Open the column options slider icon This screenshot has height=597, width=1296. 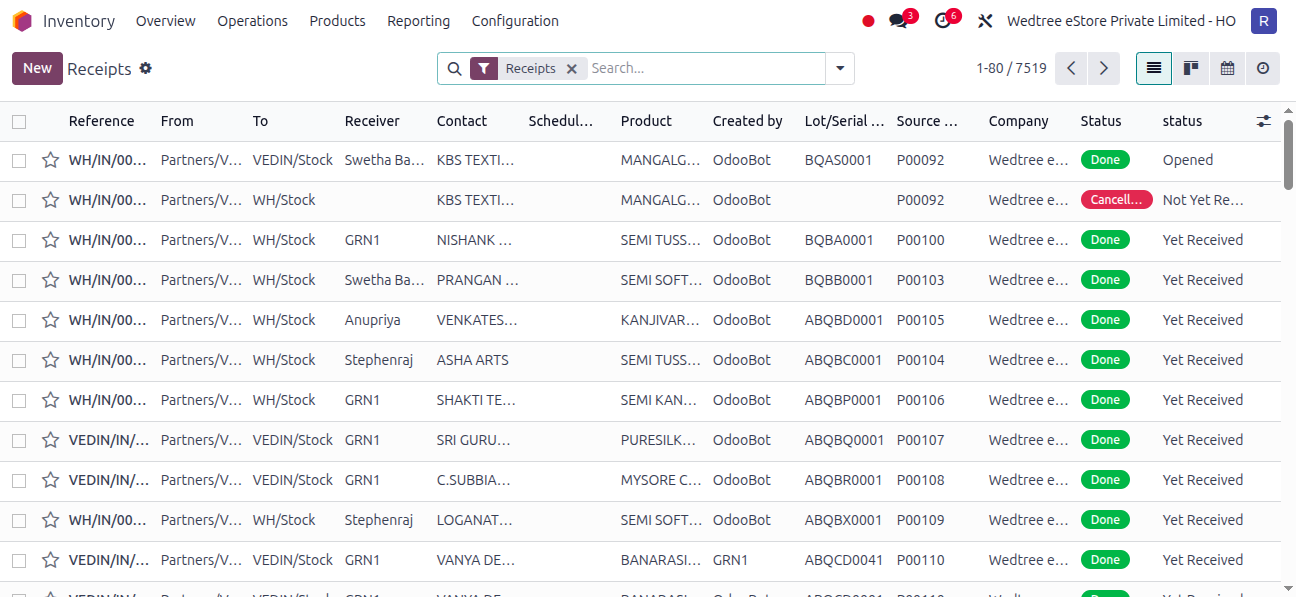1263,120
